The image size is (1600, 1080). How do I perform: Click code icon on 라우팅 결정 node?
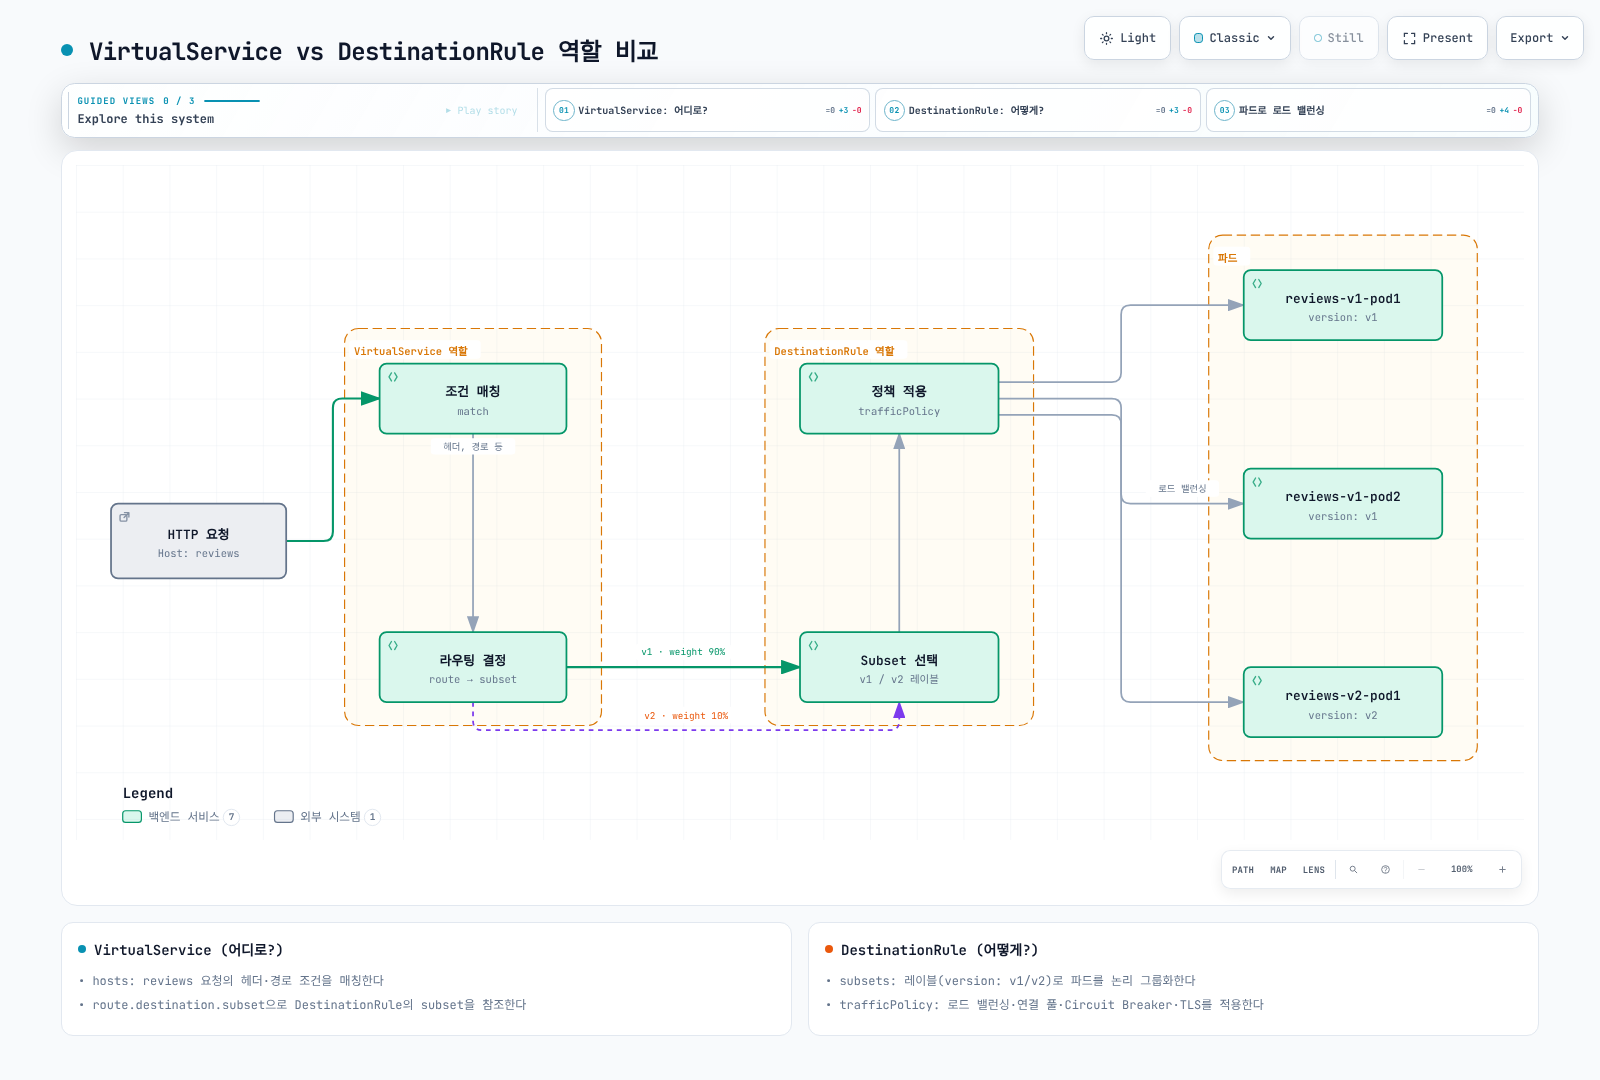click(x=393, y=645)
